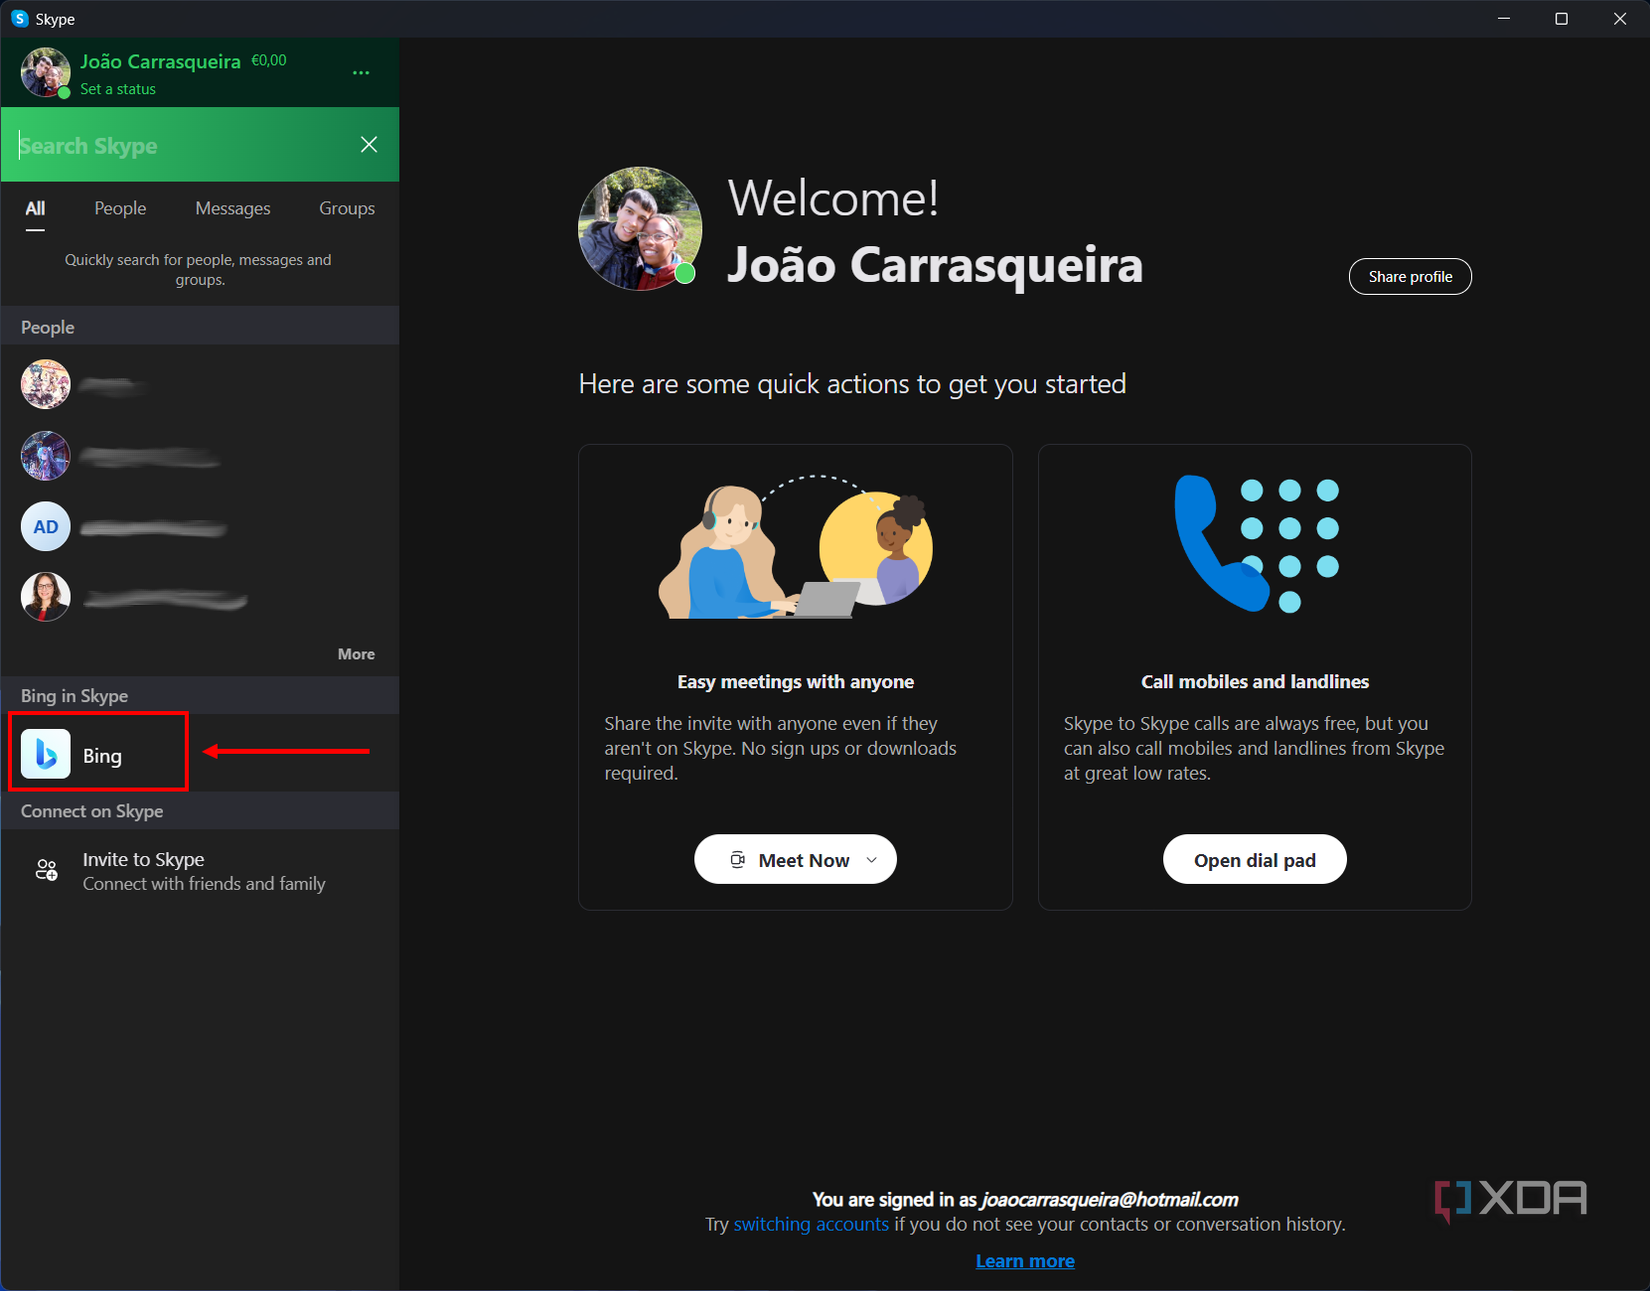The width and height of the screenshot is (1650, 1291).
Task: Switch to the Groups tab
Action: pyautogui.click(x=347, y=208)
